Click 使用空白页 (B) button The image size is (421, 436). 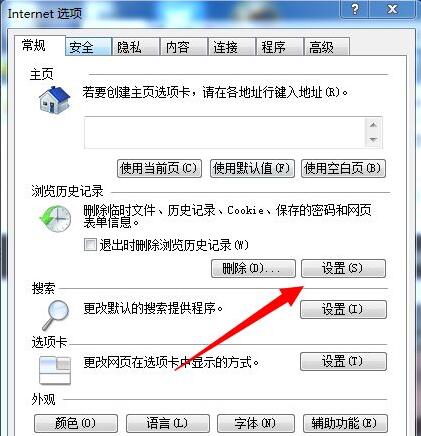pos(343,168)
